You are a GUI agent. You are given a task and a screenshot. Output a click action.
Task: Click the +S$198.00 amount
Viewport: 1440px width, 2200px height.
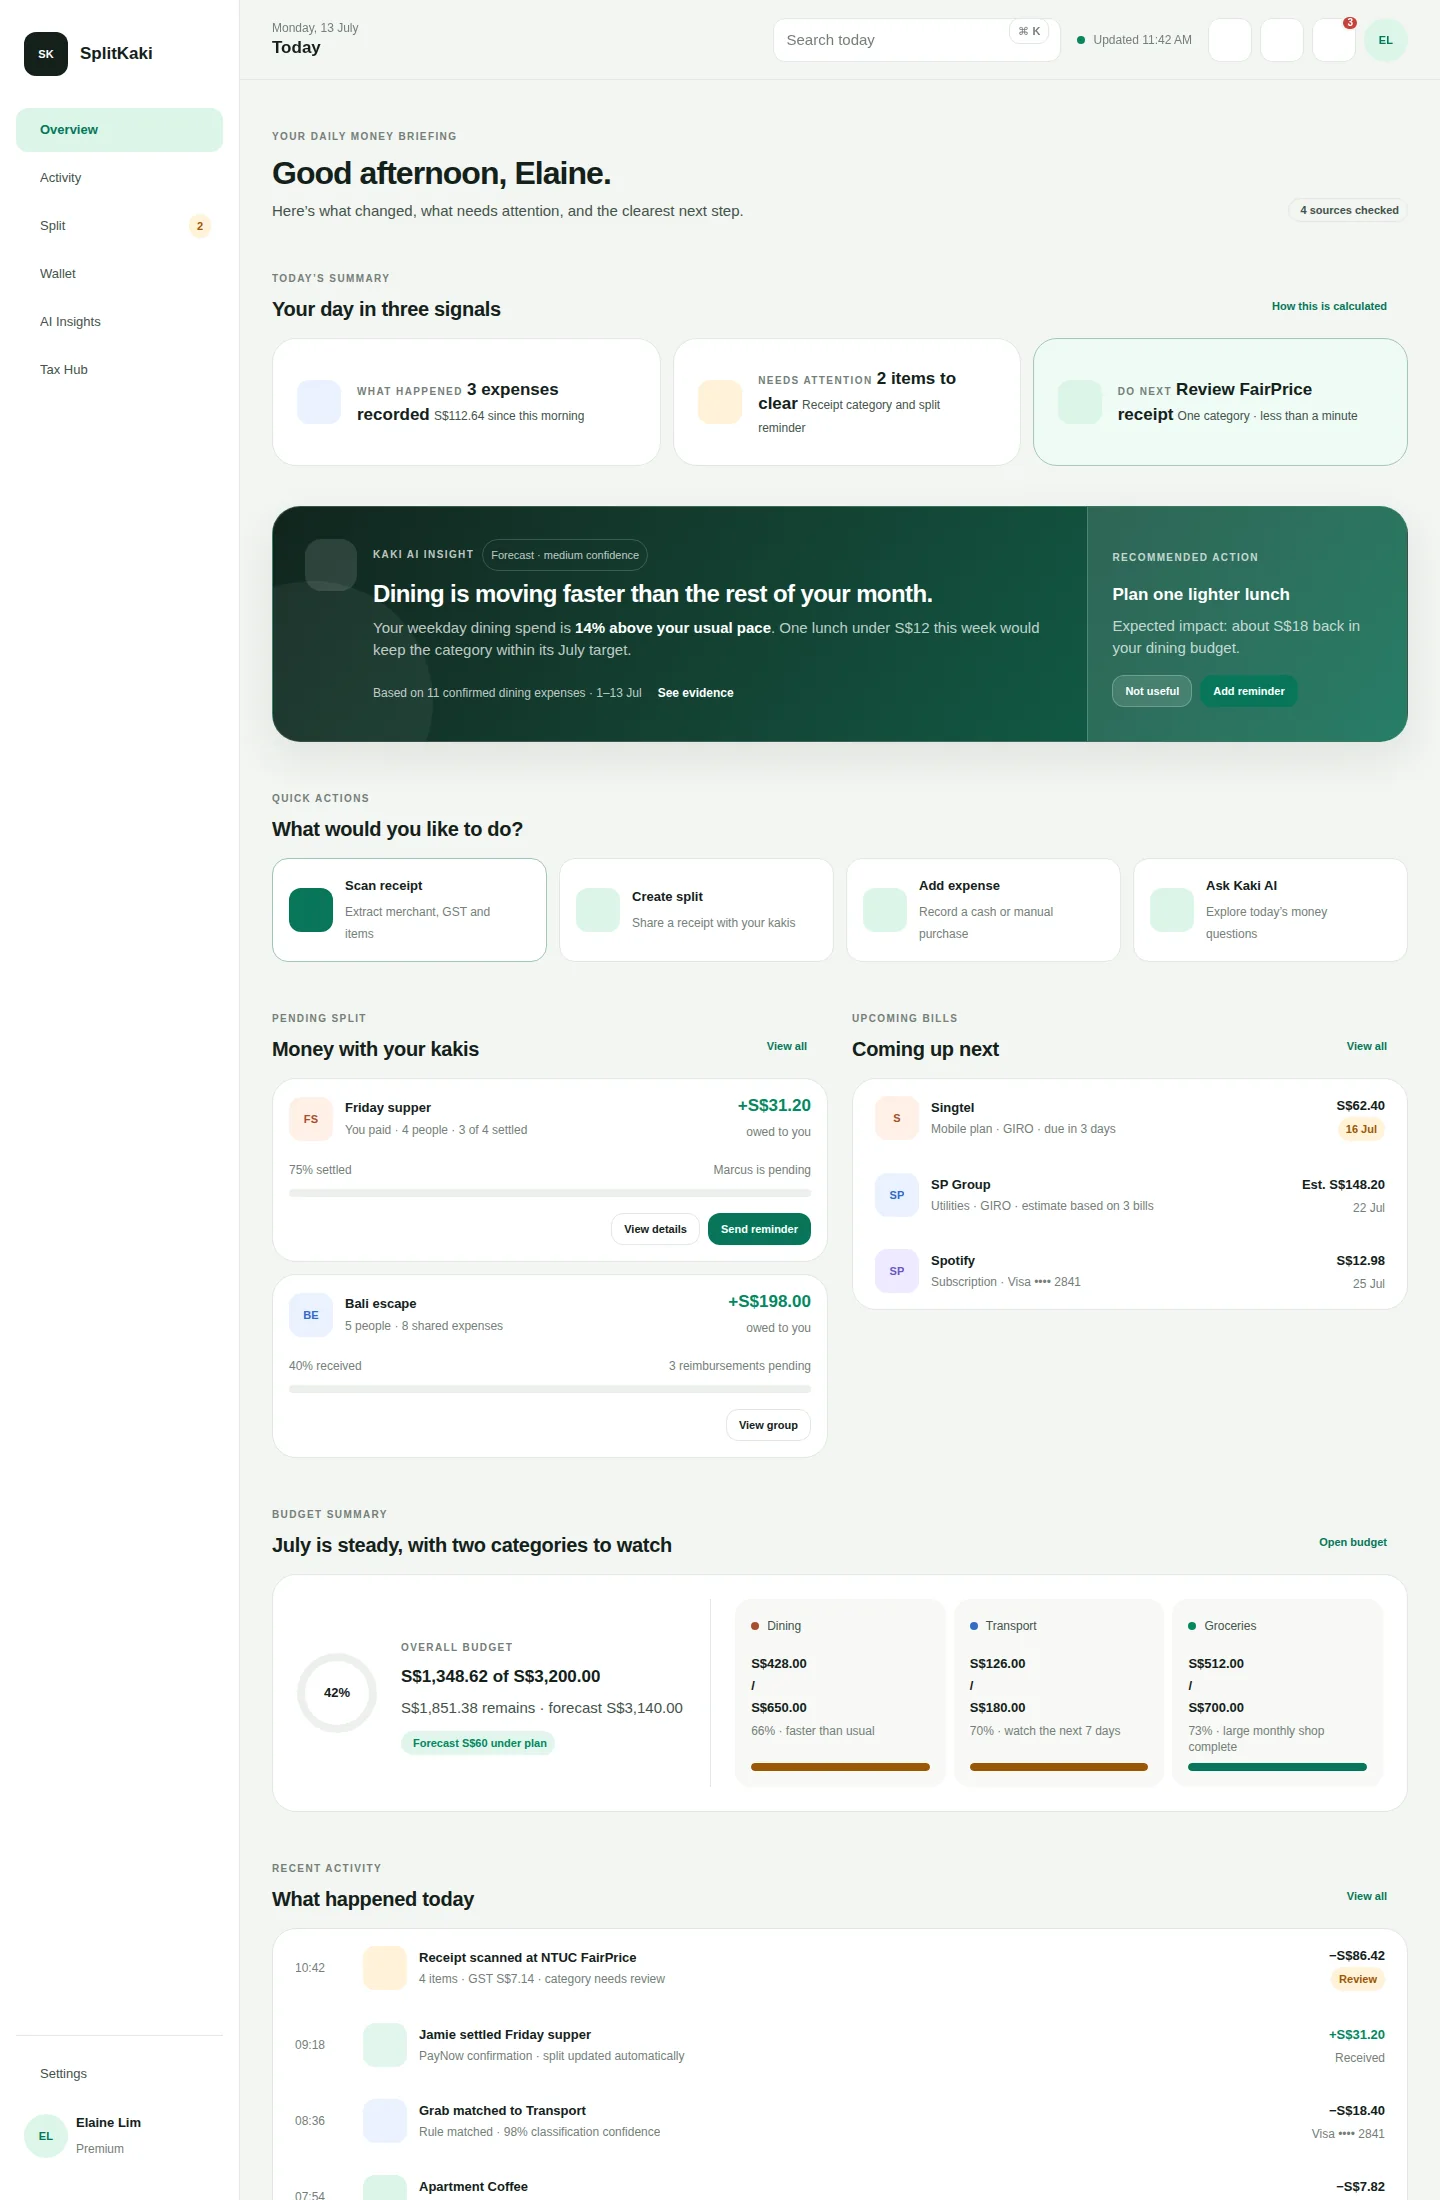coord(769,1301)
